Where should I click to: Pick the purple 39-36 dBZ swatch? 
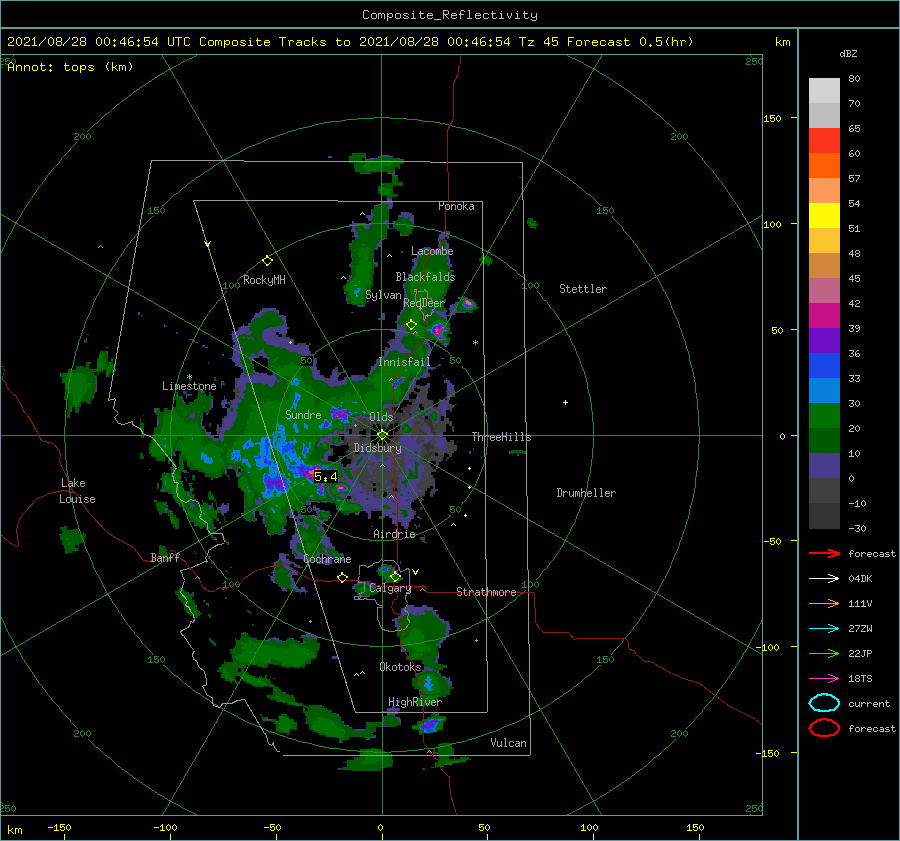click(824, 341)
